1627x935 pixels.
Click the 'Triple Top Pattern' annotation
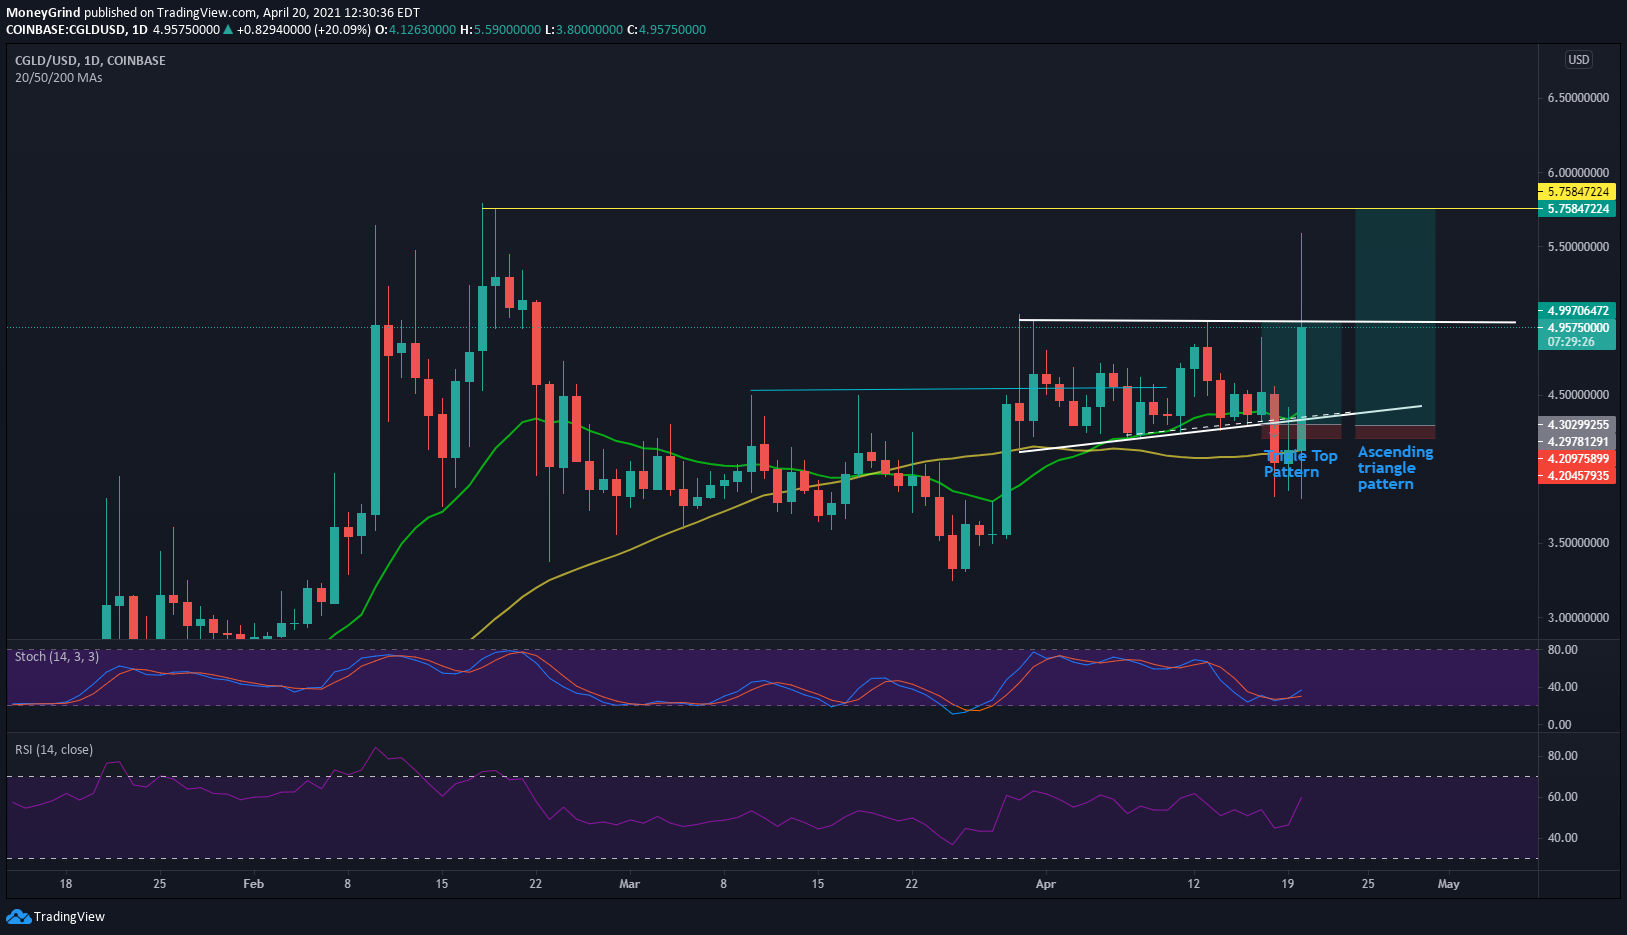coord(1300,464)
